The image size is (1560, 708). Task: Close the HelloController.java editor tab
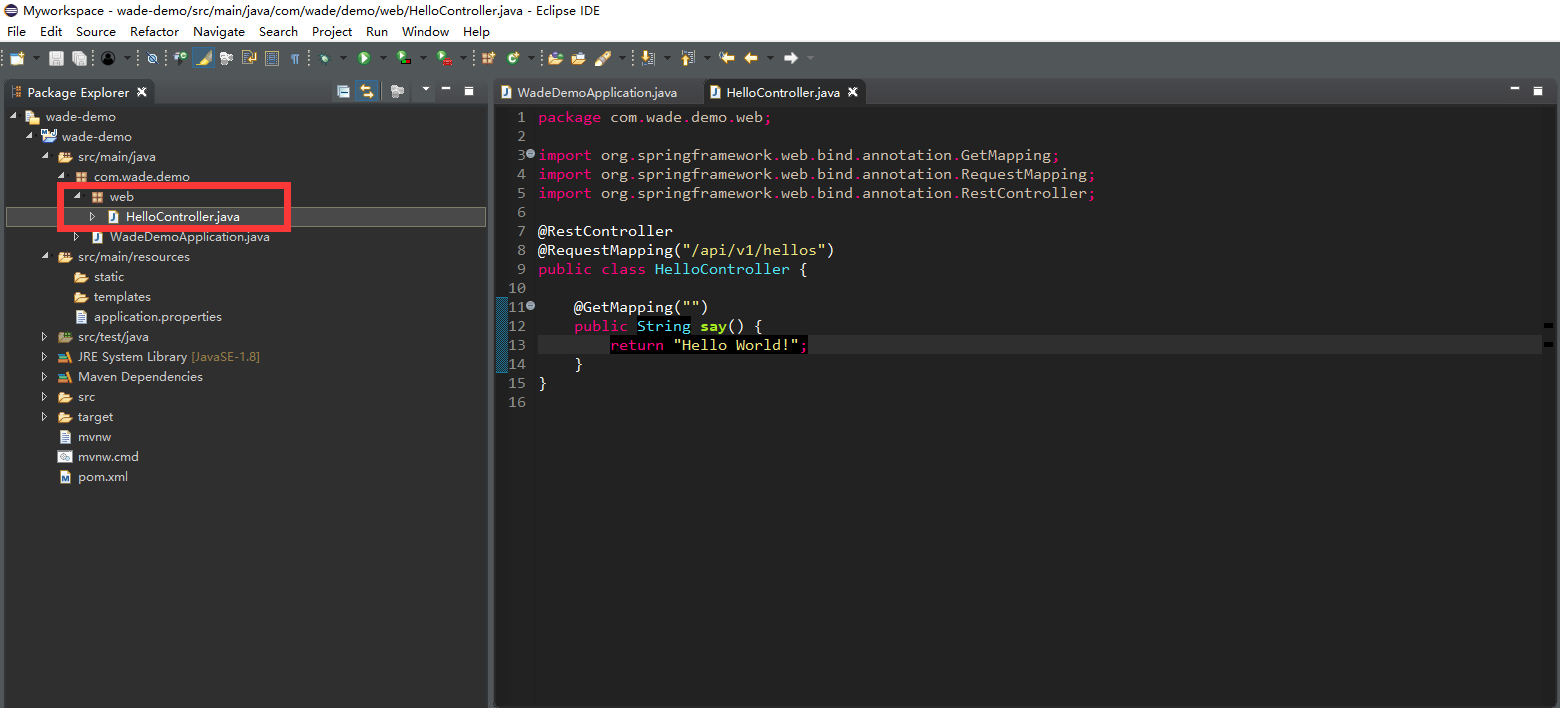[853, 92]
